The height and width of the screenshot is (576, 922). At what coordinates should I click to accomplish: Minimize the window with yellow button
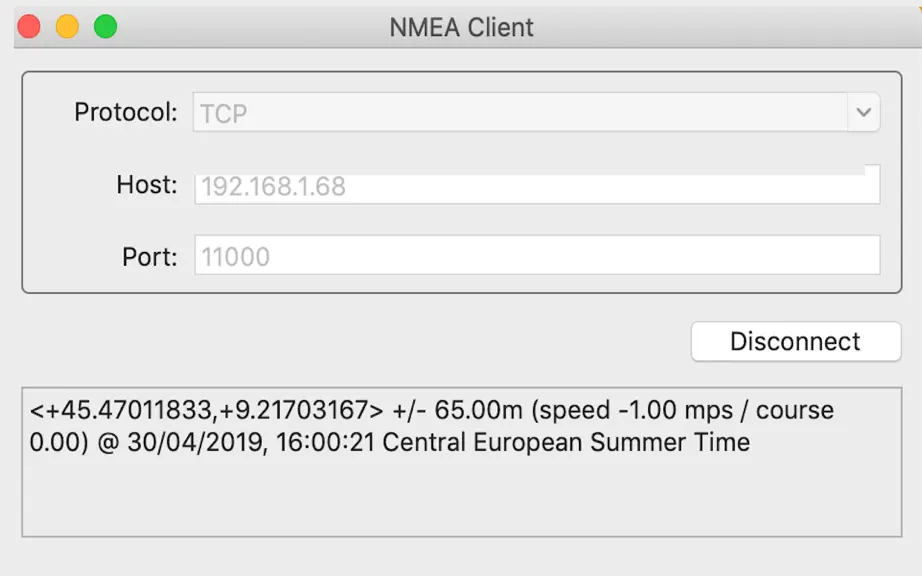67,27
